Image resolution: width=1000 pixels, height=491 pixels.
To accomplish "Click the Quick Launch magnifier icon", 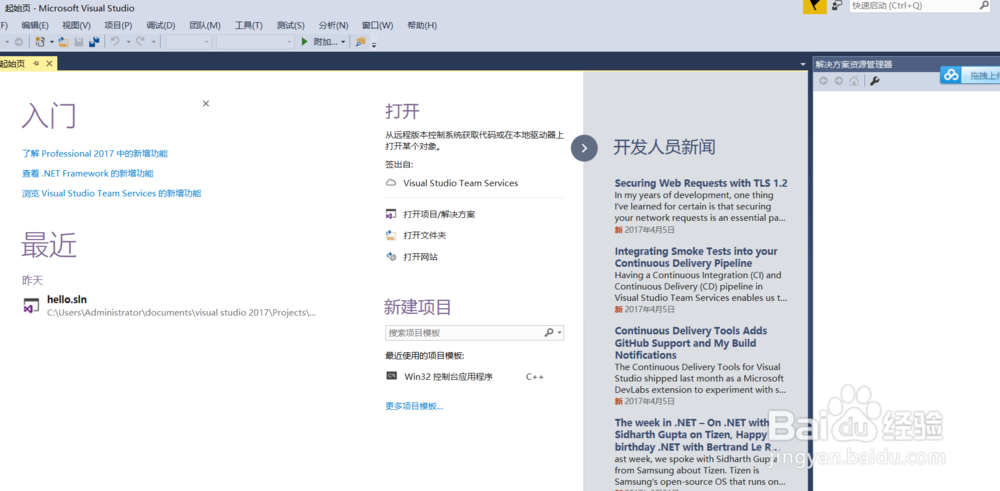I will [x=983, y=5].
